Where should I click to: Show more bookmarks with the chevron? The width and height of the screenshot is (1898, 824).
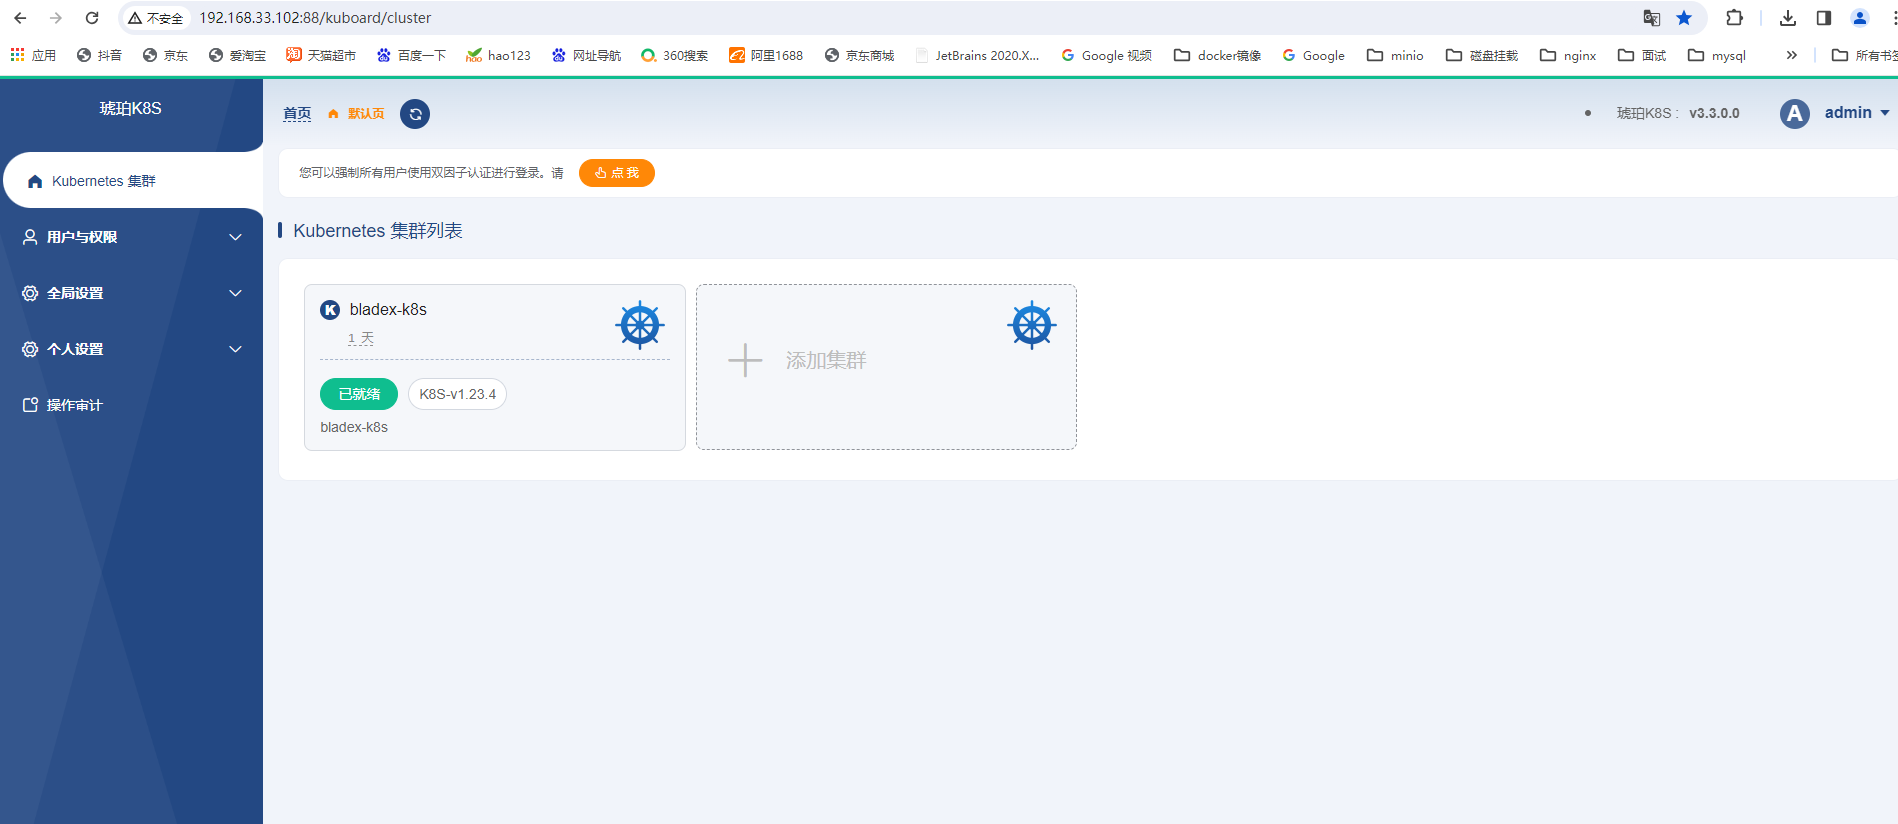point(1791,55)
